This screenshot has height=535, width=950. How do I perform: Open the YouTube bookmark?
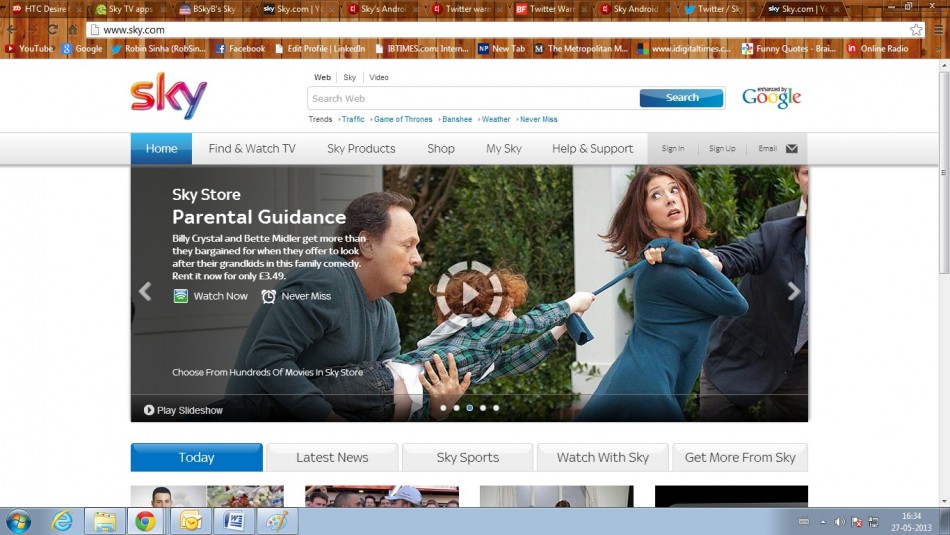29,48
